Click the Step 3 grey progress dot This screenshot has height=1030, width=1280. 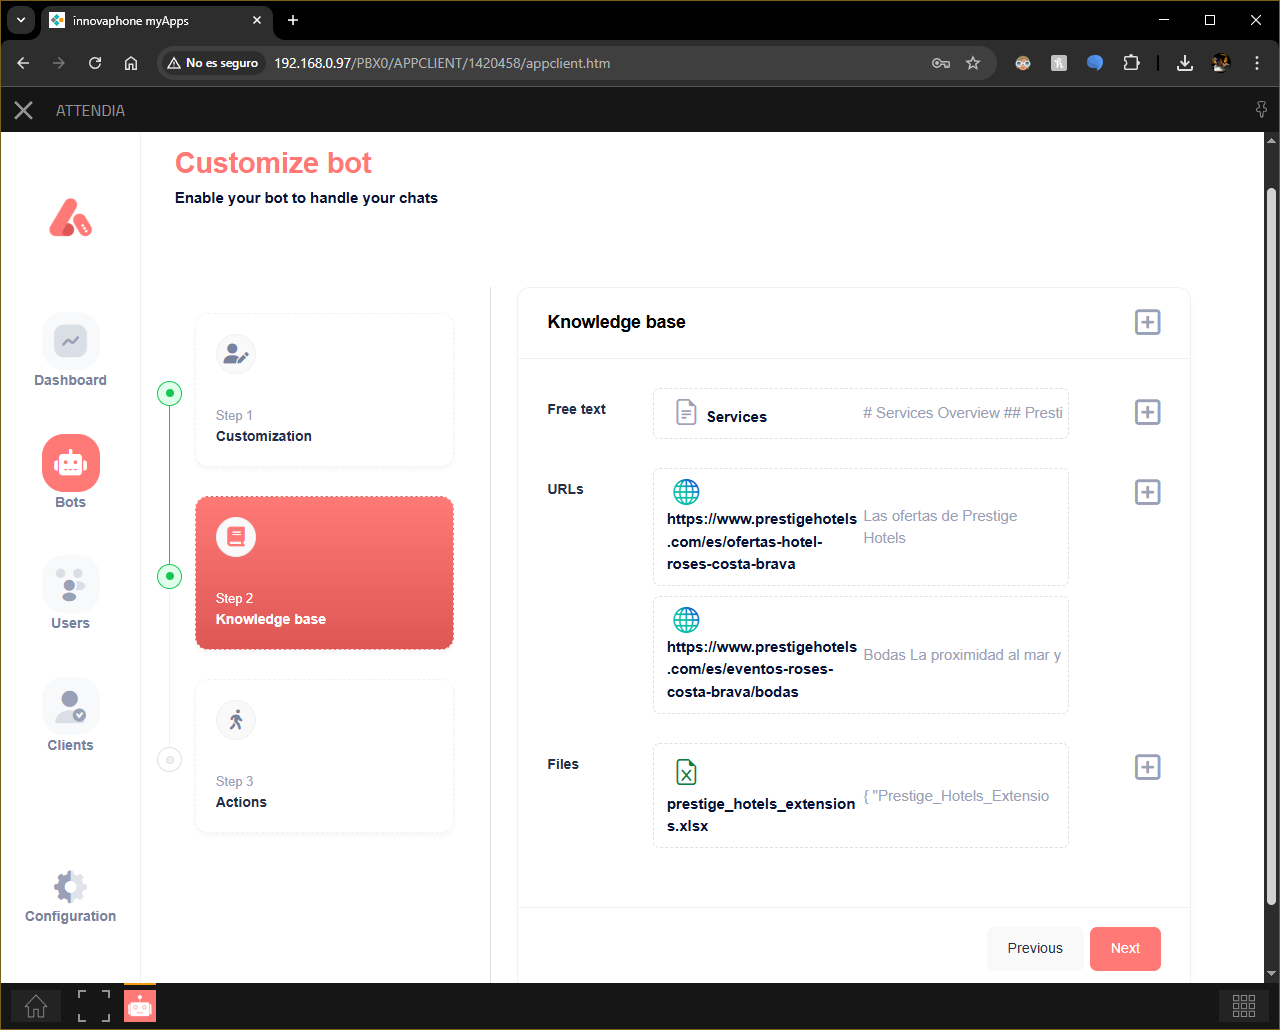170,760
